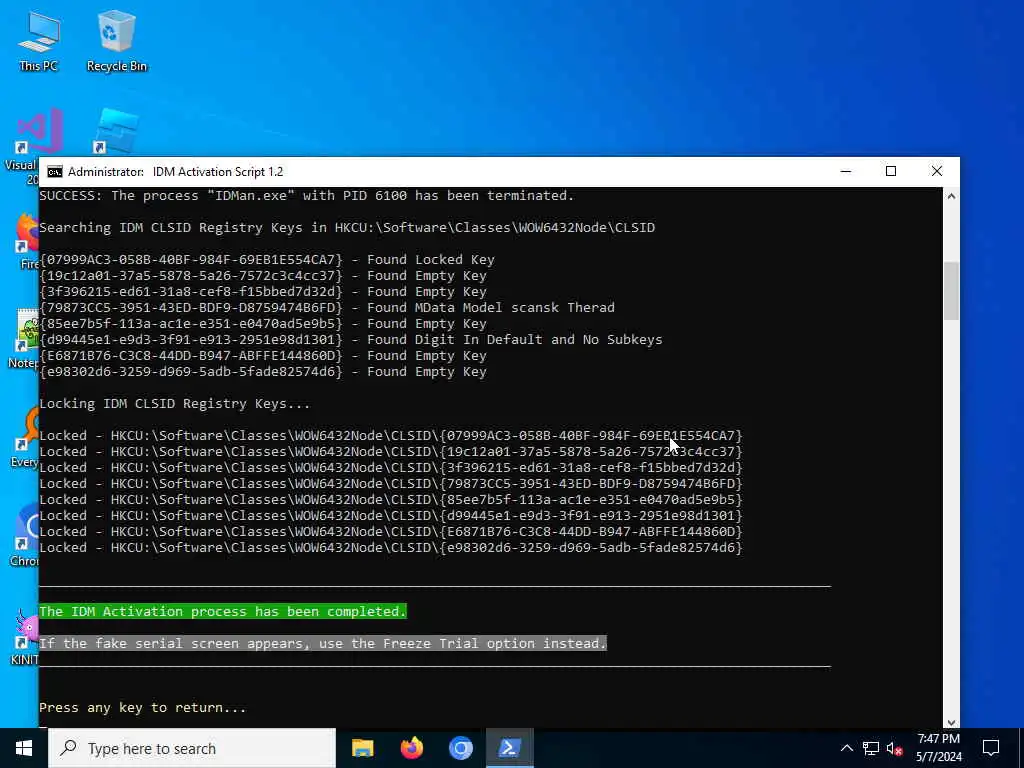1024x768 pixels.
Task: Click the muted volume tray icon
Action: click(x=895, y=748)
